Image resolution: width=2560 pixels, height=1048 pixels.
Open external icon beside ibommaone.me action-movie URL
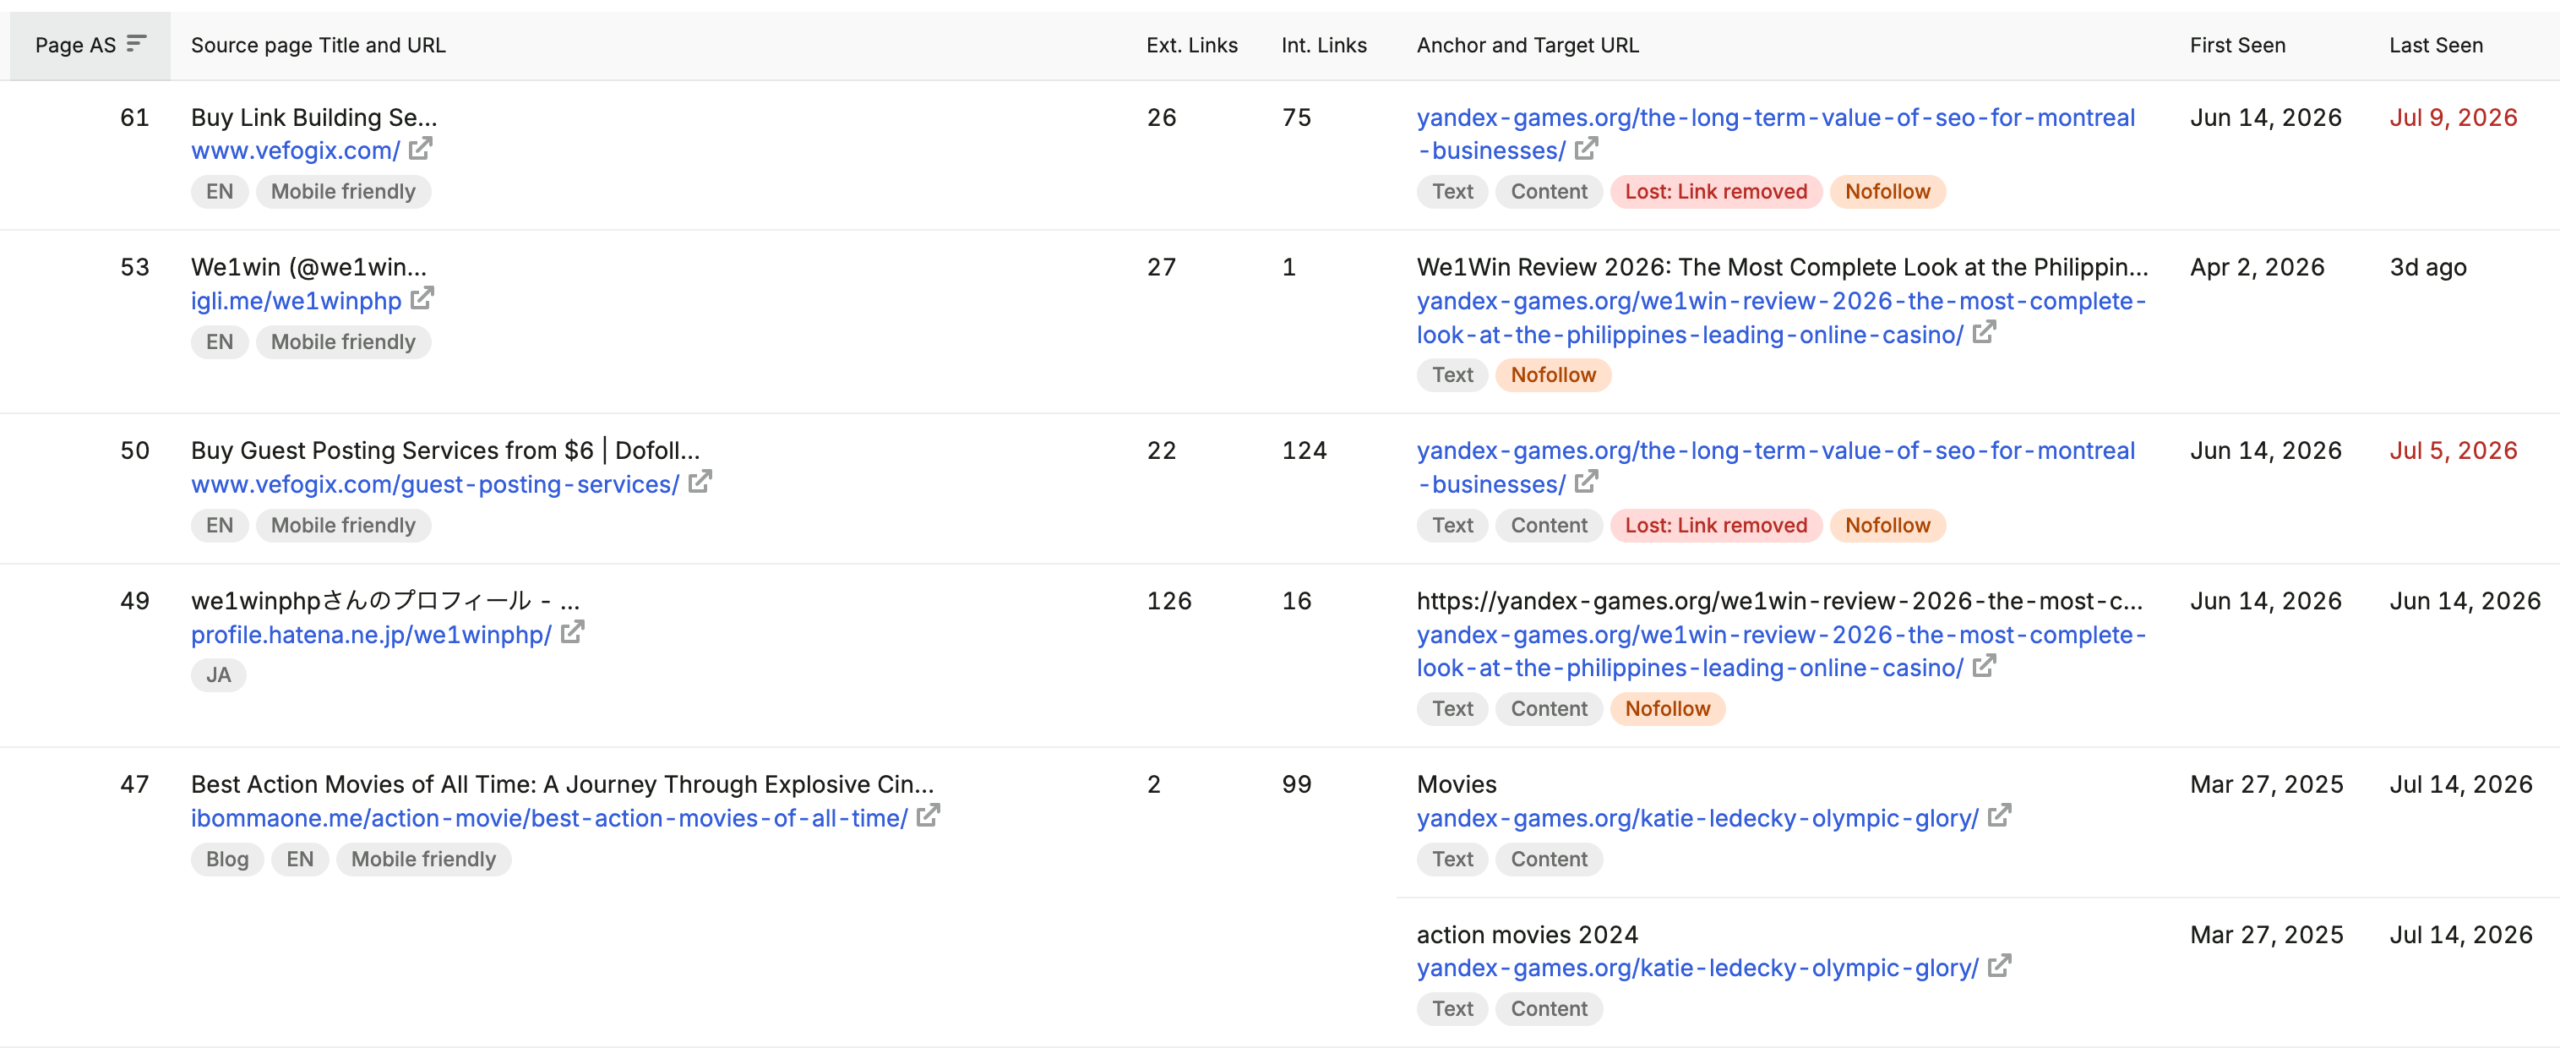(929, 816)
